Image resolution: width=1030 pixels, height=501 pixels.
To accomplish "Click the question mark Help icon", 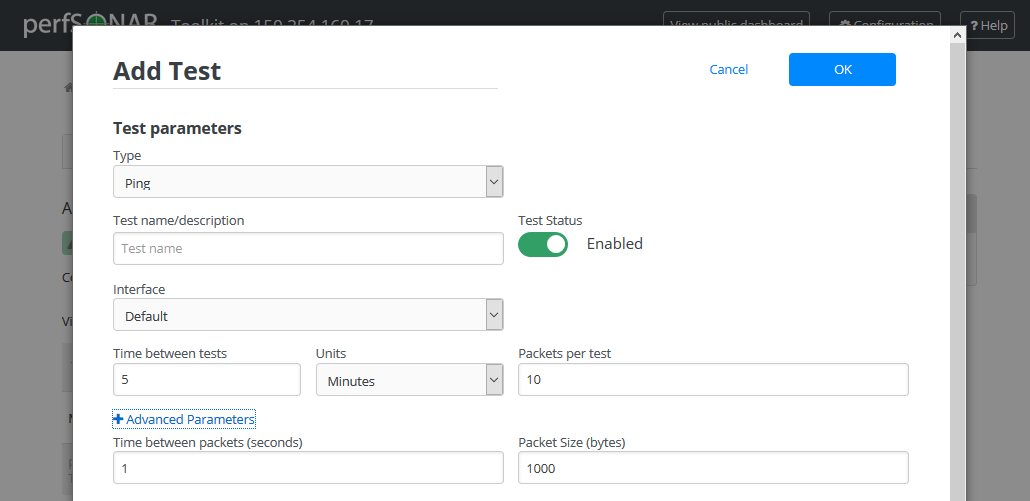I will [974, 26].
